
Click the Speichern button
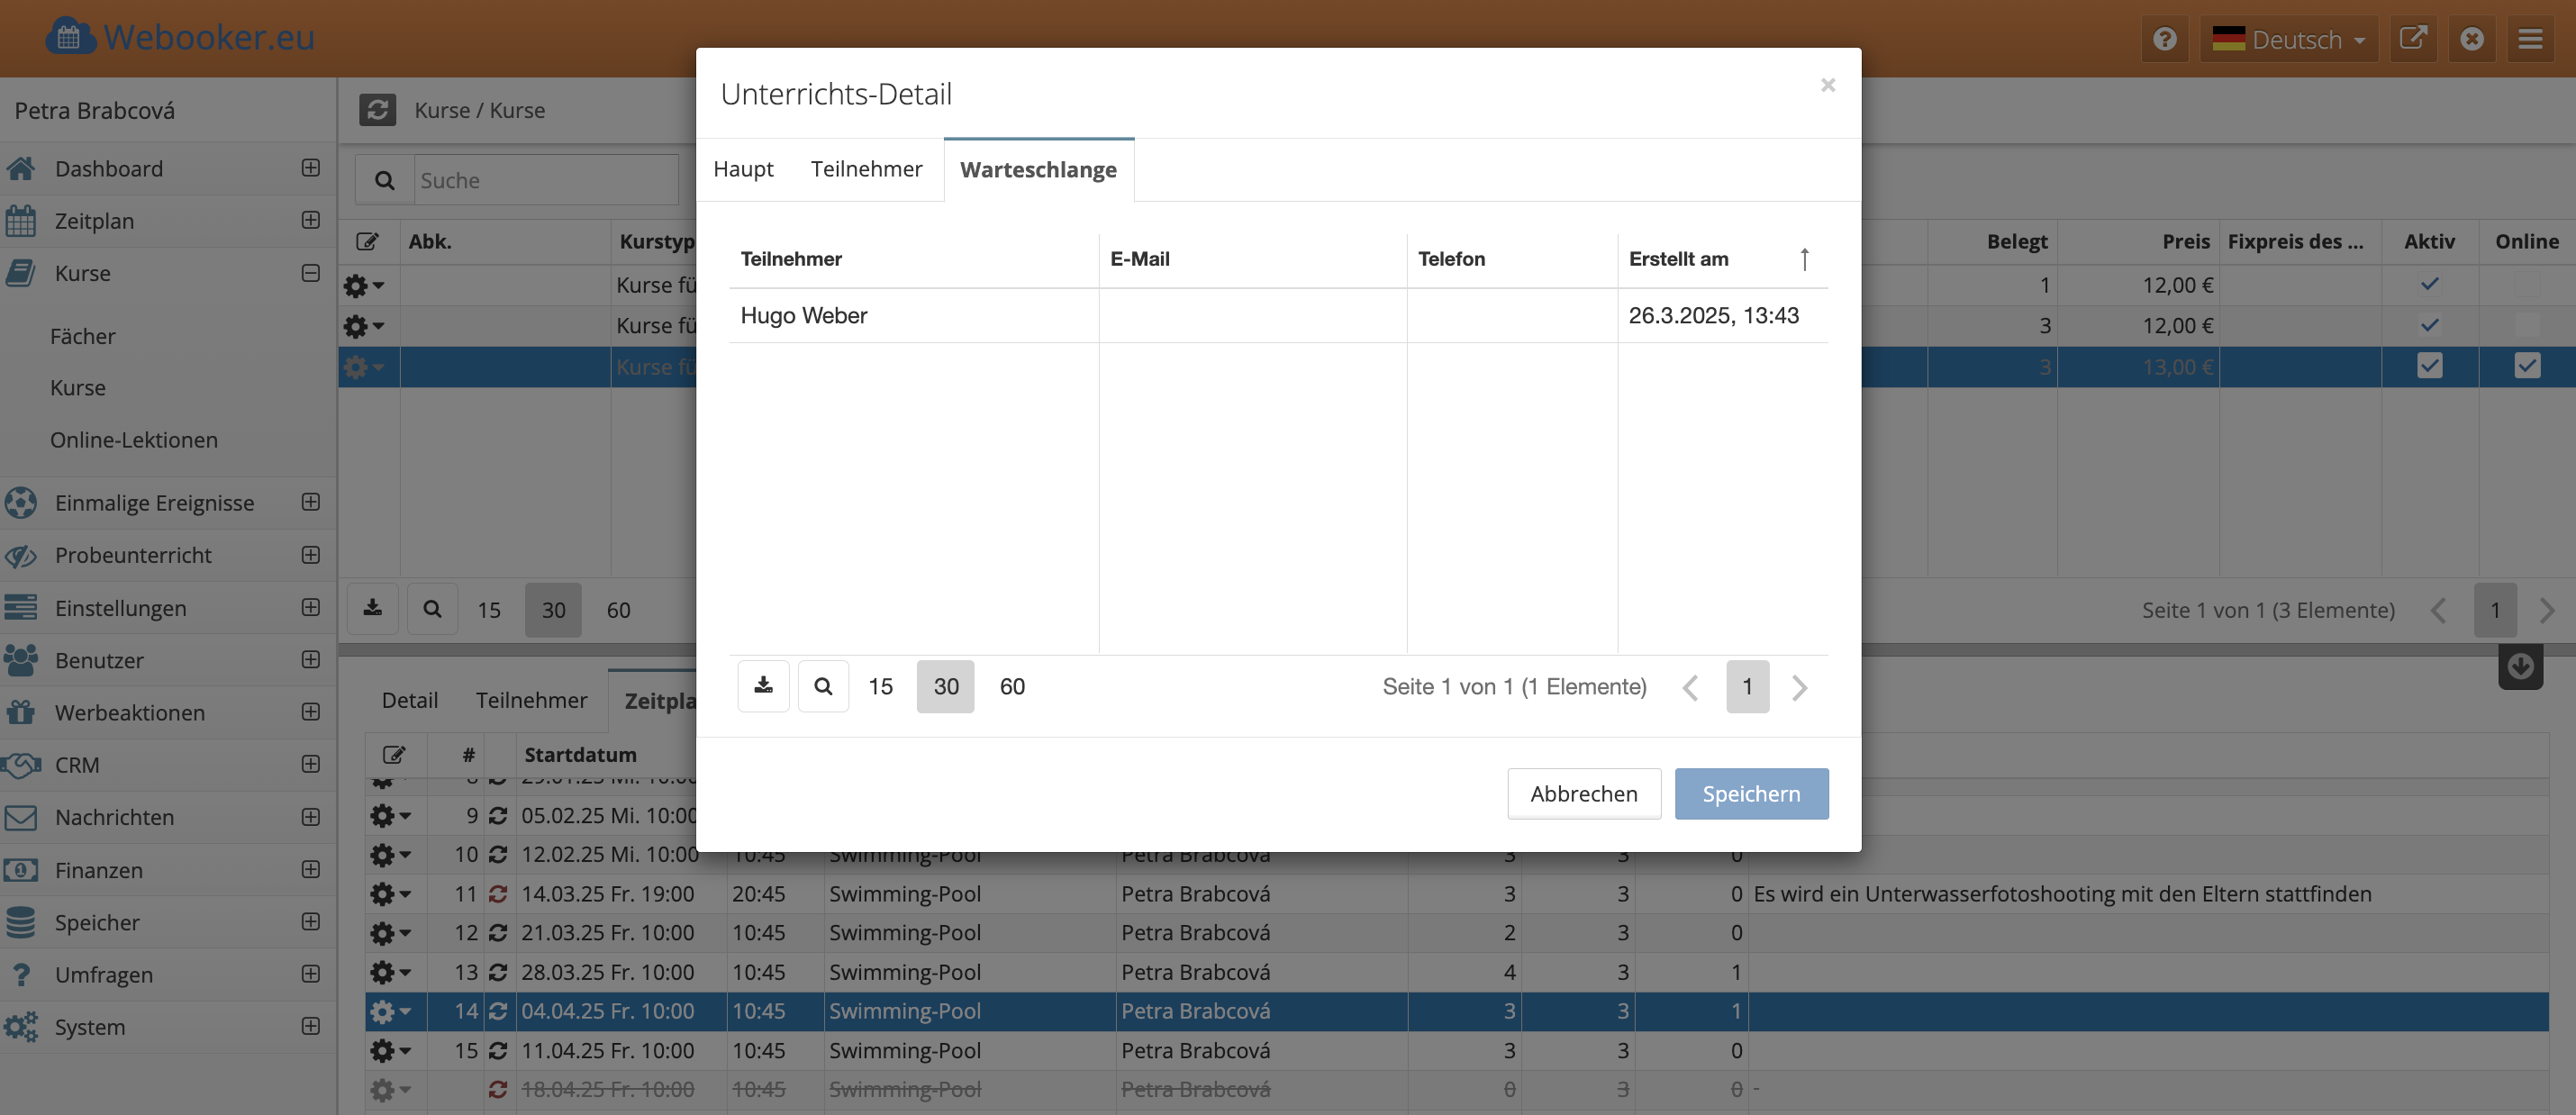[1751, 794]
